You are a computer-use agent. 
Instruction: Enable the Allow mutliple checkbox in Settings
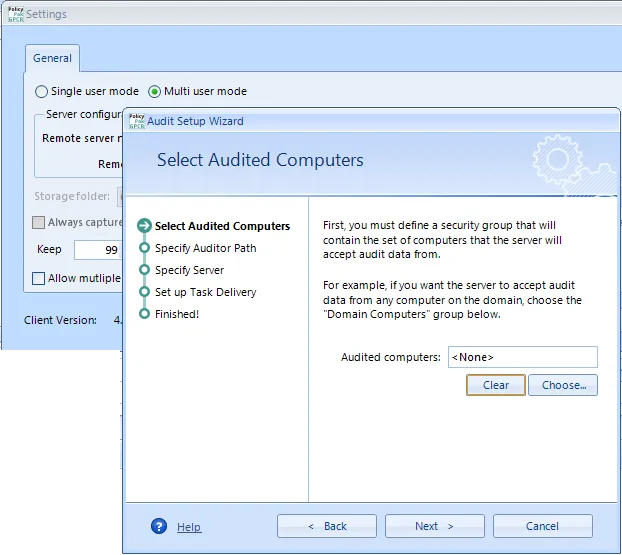coord(38,278)
